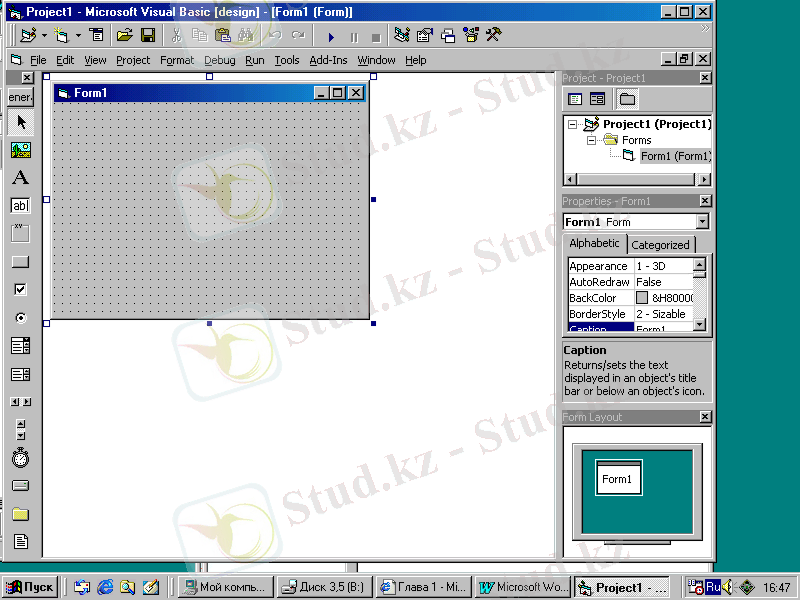Select the TextBox tool

click(20, 206)
